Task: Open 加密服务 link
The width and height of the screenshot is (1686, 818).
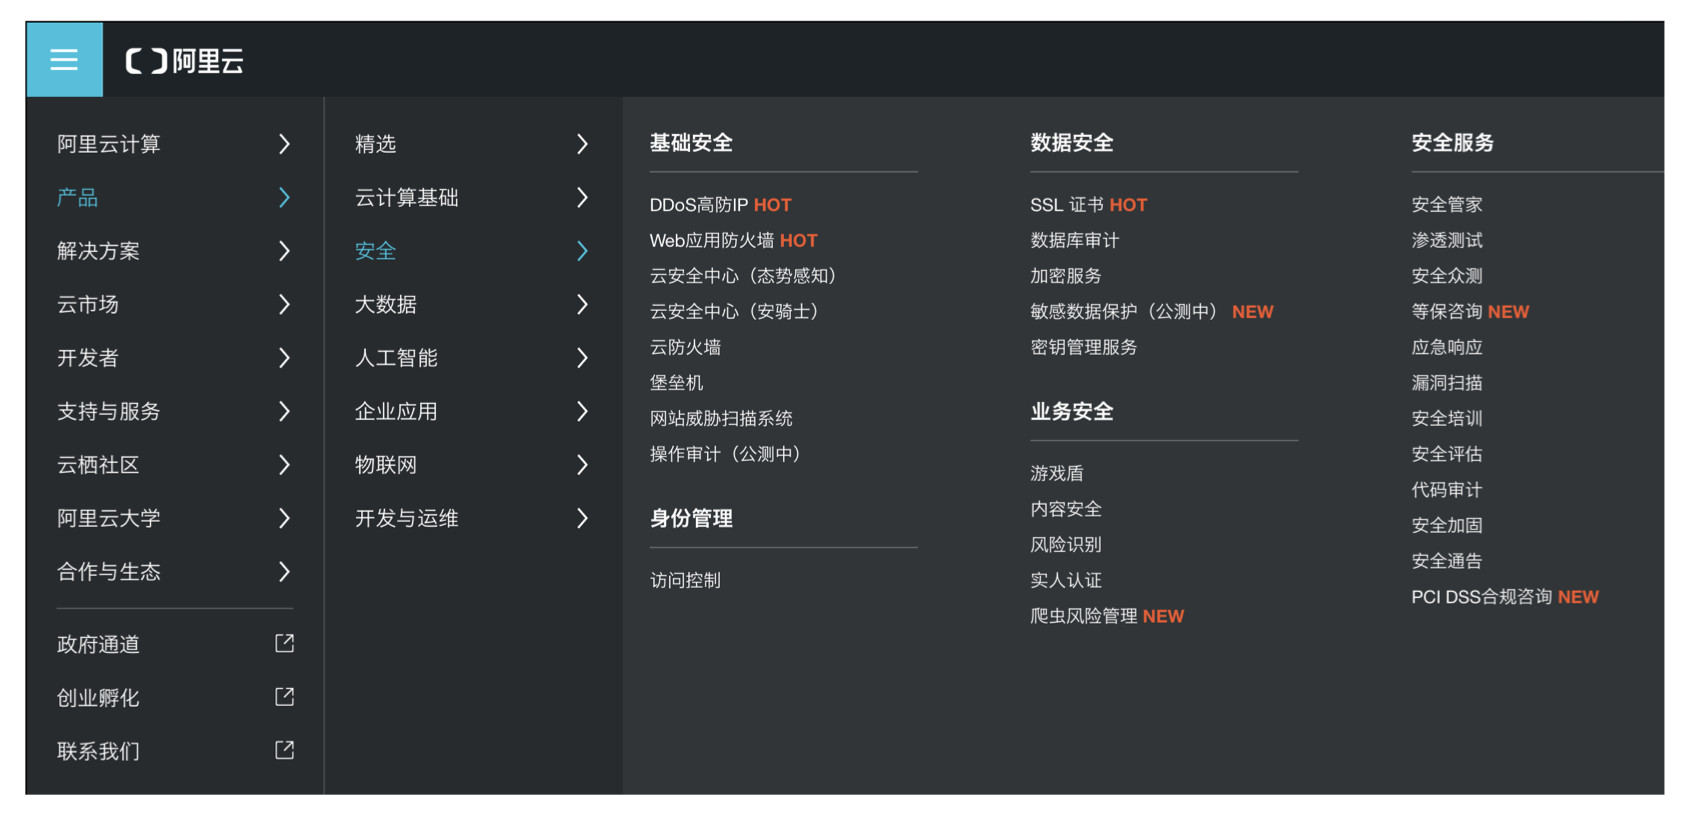Action: 1066,276
